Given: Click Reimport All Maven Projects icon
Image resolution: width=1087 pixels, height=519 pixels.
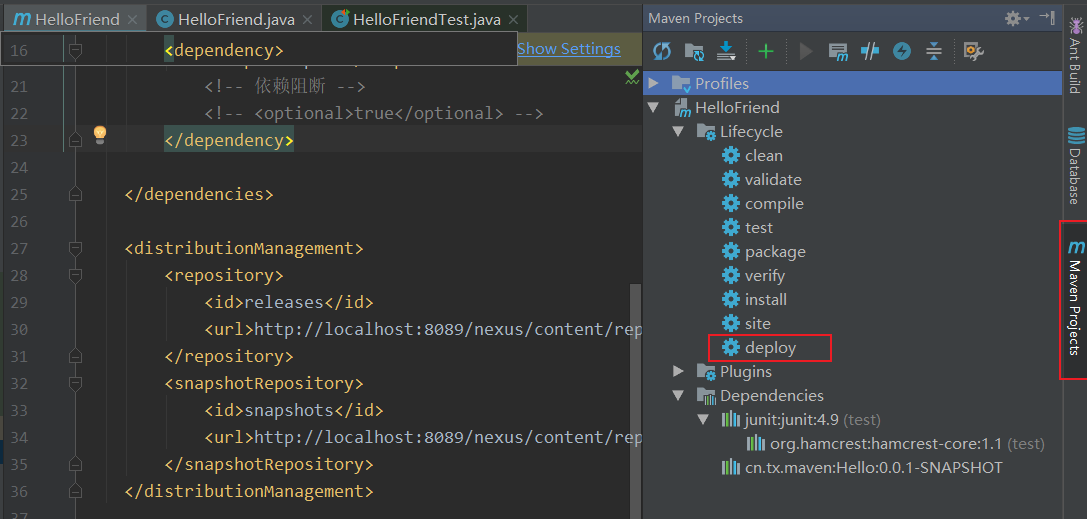Looking at the screenshot, I should pos(662,51).
